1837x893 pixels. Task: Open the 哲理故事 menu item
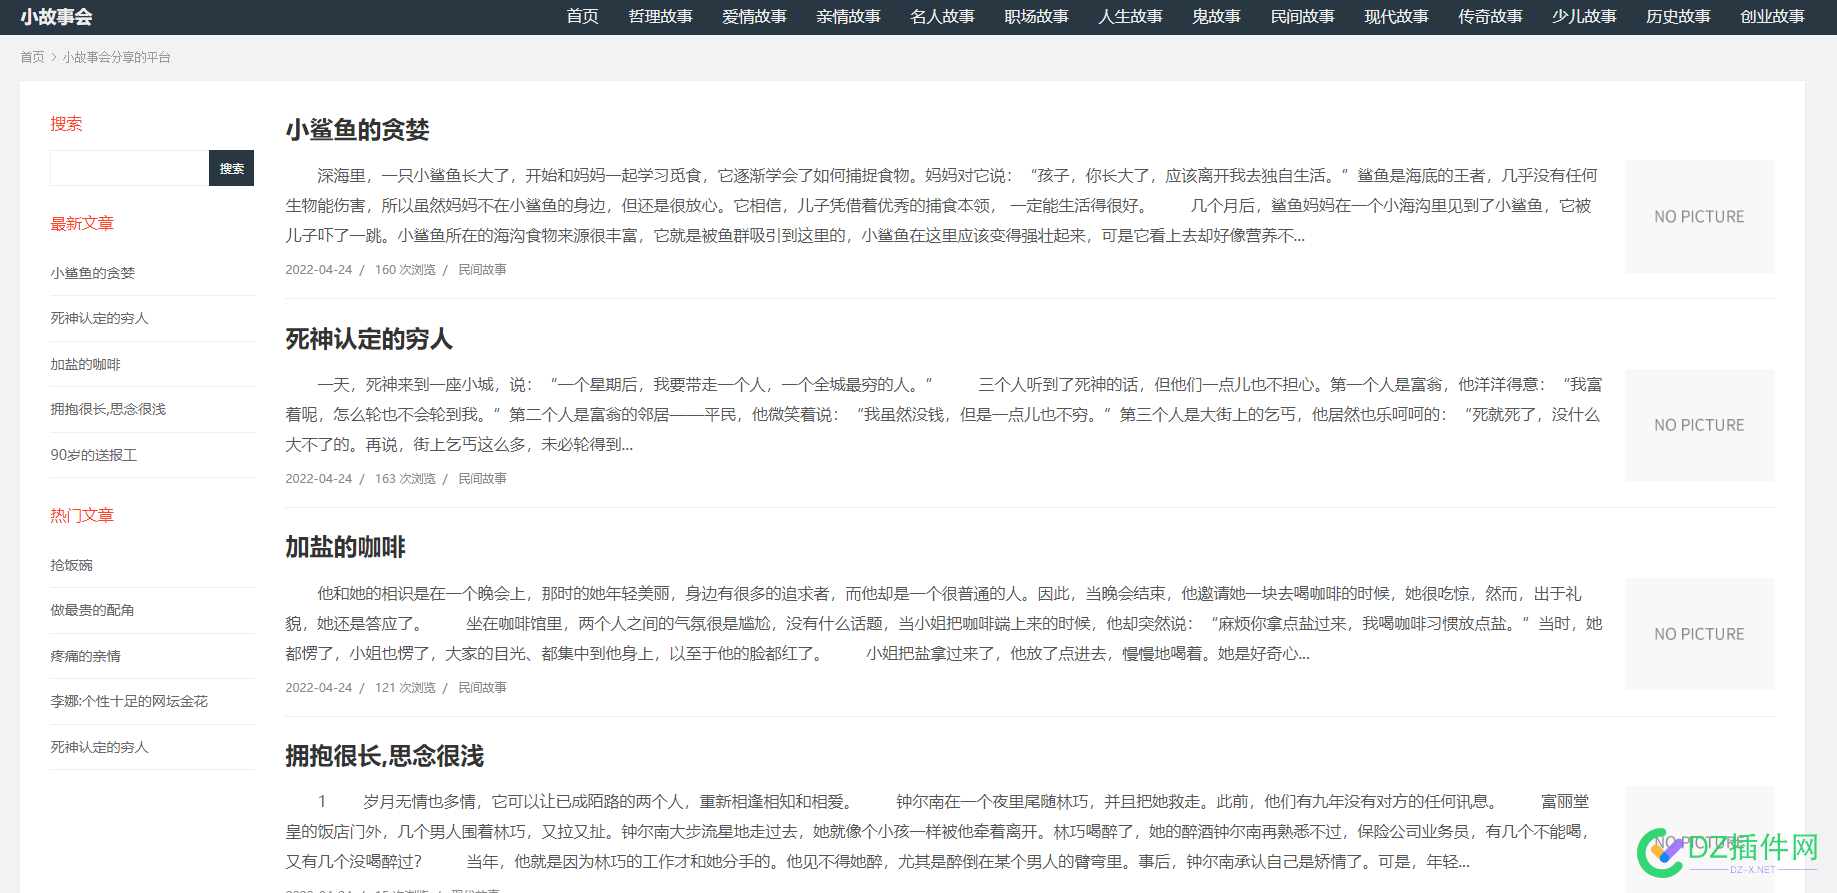pyautogui.click(x=660, y=17)
